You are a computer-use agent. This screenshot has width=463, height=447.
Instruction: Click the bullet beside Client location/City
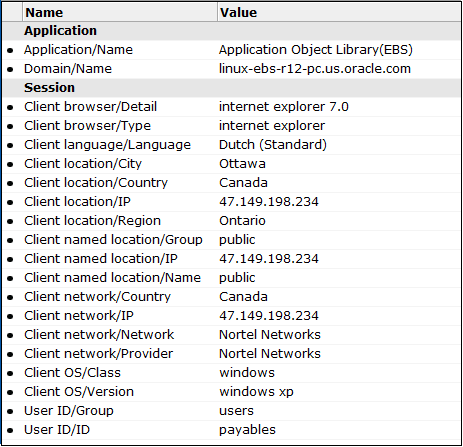click(x=10, y=164)
